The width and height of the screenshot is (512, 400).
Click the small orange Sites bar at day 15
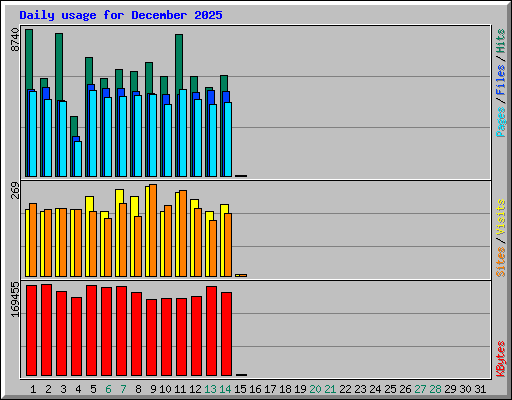[243, 275]
